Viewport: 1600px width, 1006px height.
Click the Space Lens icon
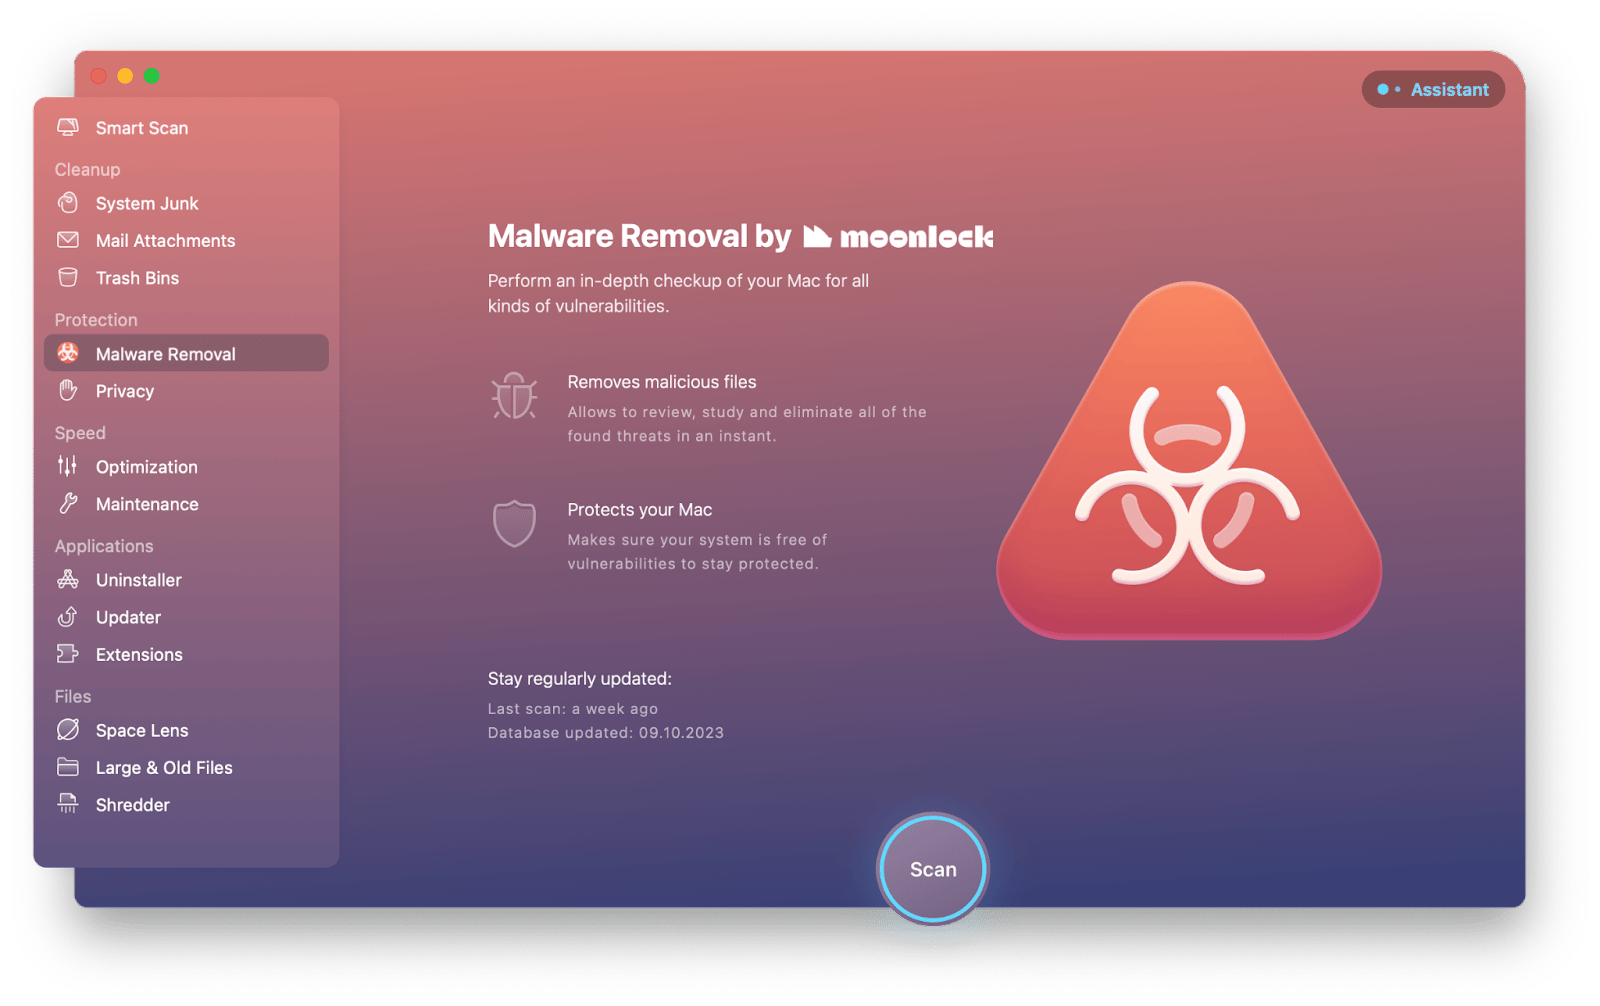(x=68, y=730)
